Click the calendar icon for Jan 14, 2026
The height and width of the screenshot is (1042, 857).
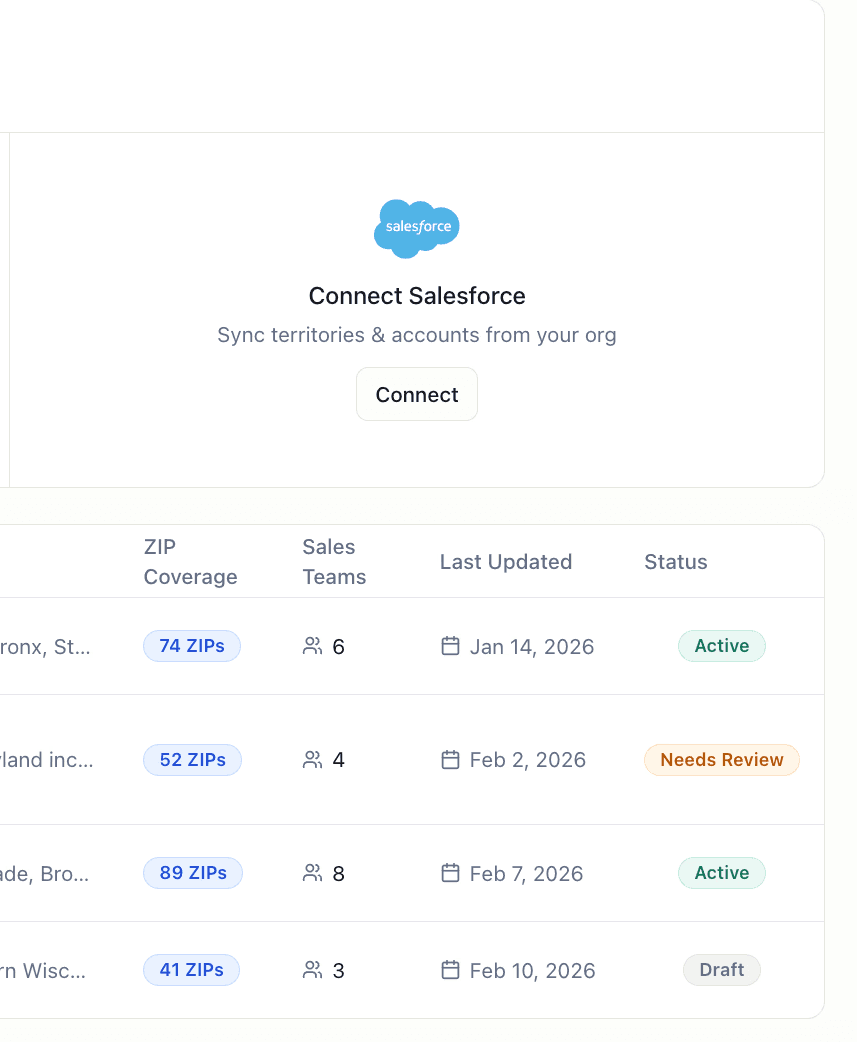click(450, 646)
